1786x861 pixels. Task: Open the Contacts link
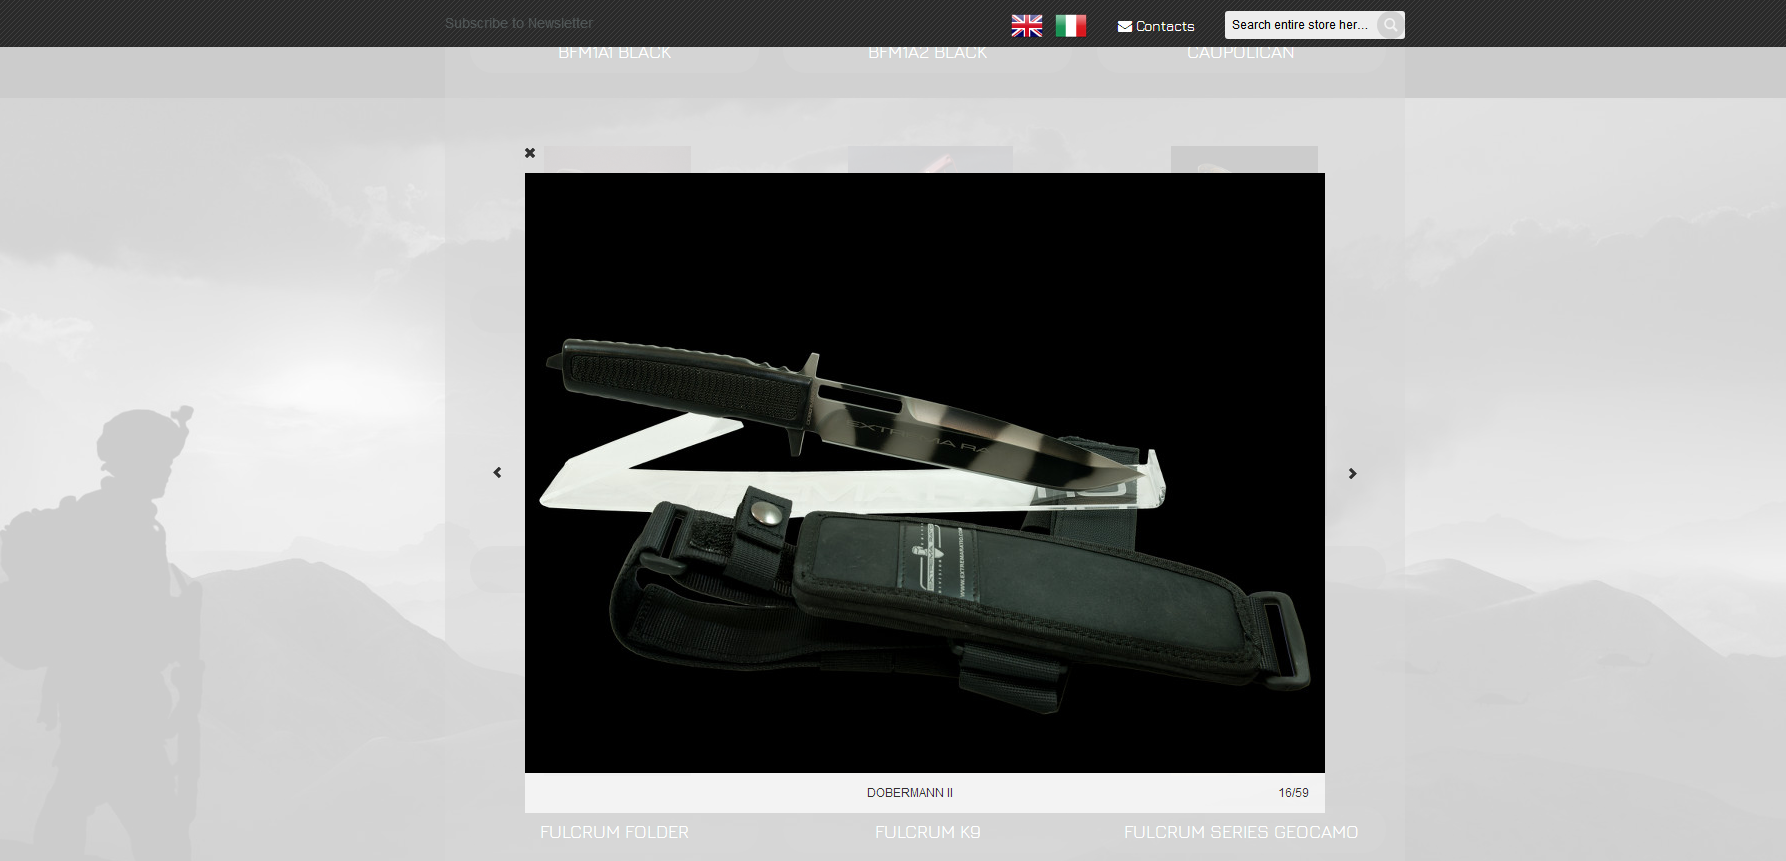tap(1156, 26)
